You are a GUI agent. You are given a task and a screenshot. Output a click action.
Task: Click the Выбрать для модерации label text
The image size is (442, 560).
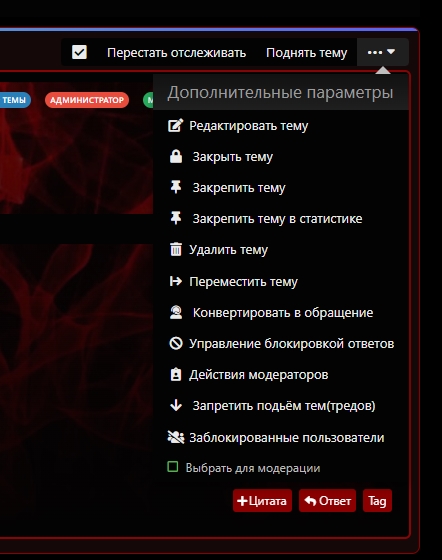(253, 468)
